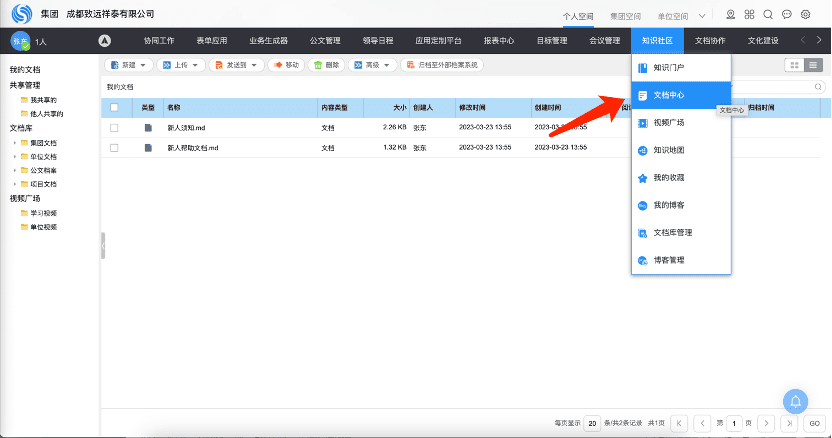Click the GO pagination button

point(814,423)
